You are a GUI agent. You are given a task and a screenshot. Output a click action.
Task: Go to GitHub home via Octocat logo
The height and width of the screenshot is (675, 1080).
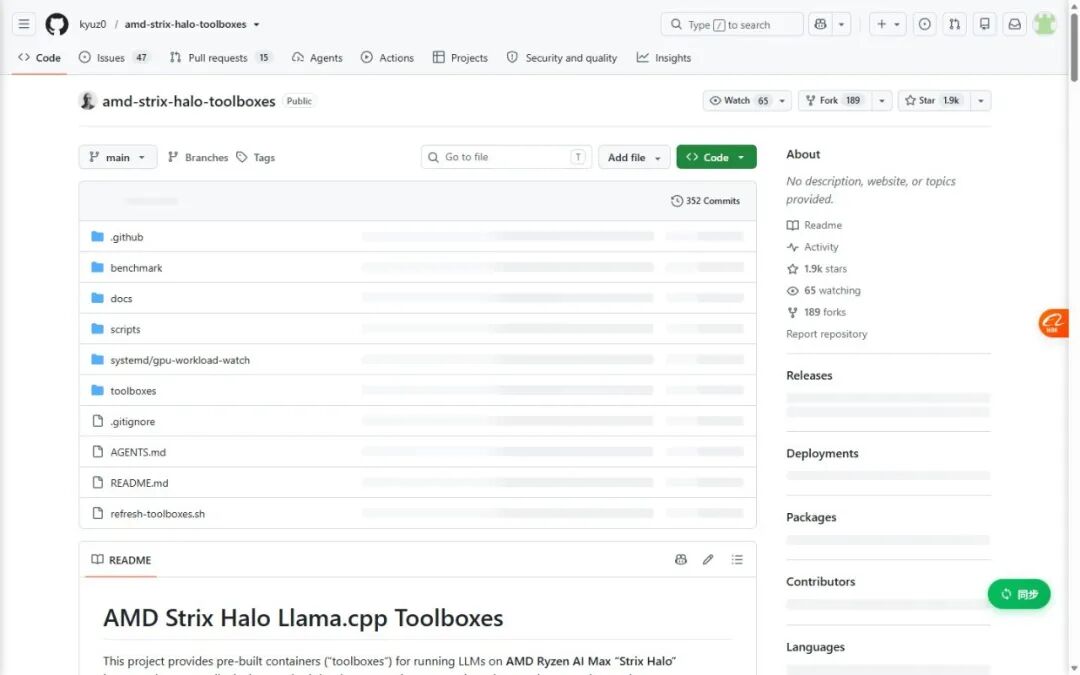(56, 24)
